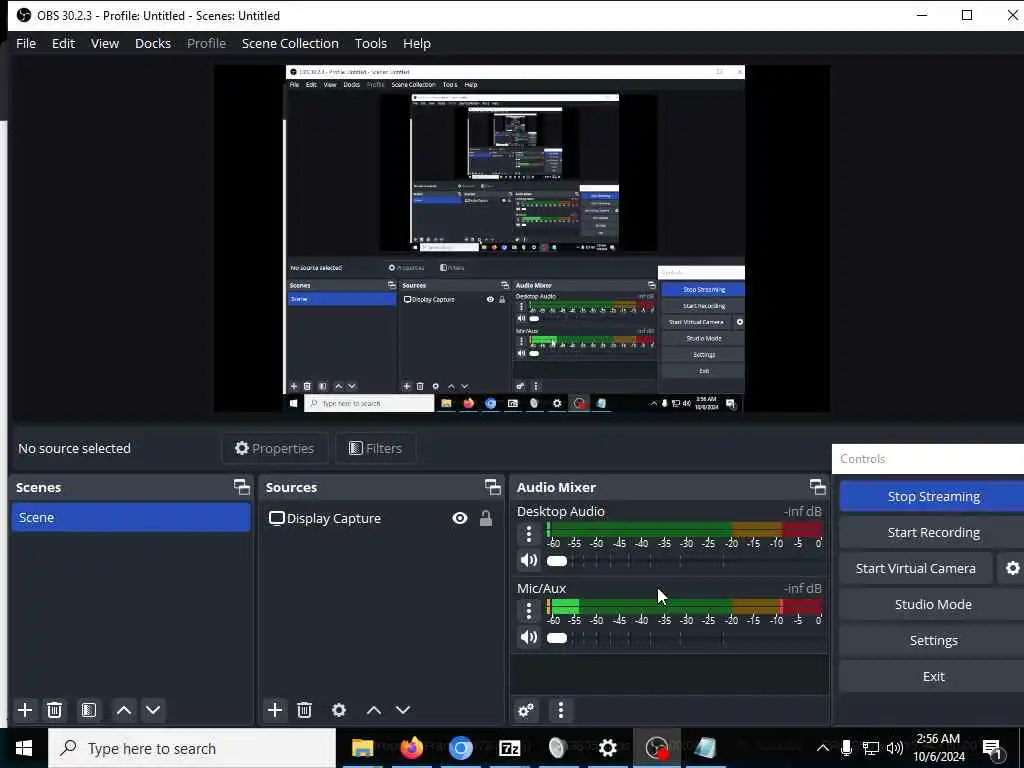Move scene down arrow in Scenes dock

pos(153,710)
